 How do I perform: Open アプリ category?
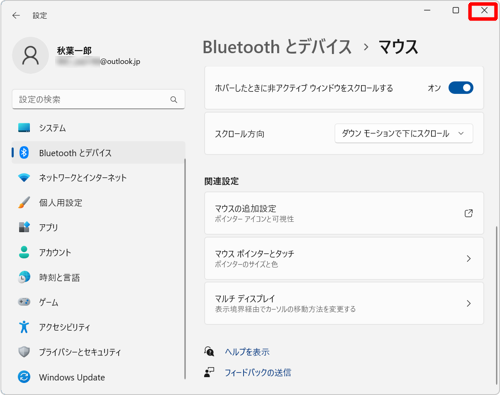coord(98,227)
